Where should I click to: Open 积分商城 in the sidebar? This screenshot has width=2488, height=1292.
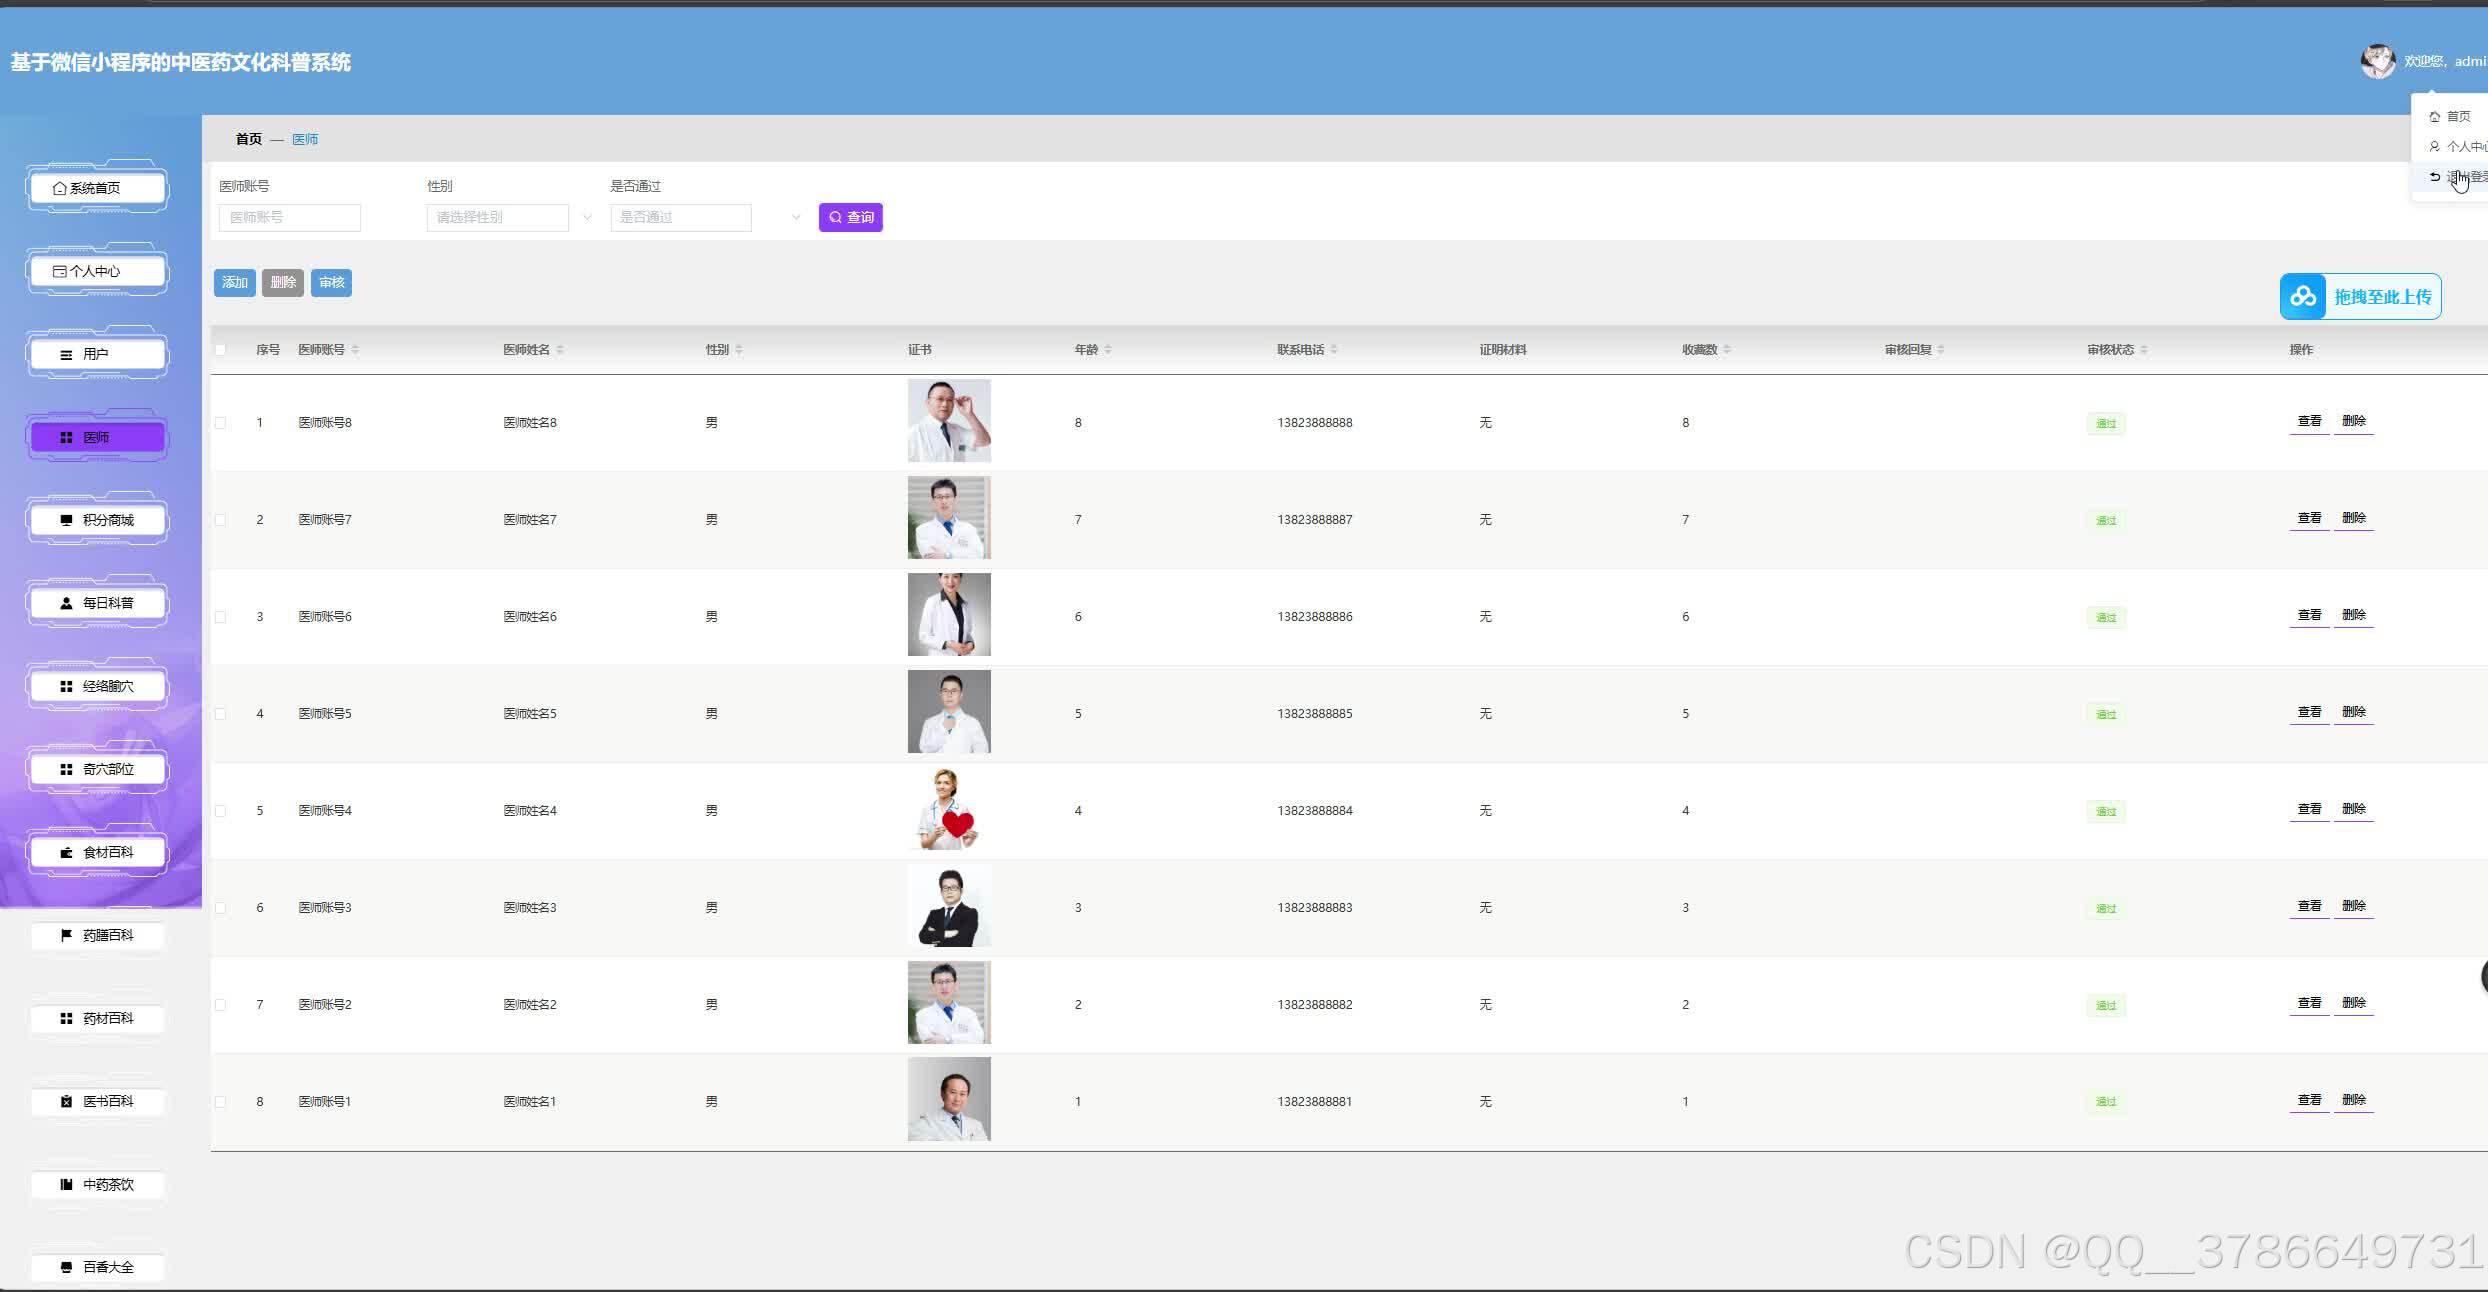tap(98, 520)
